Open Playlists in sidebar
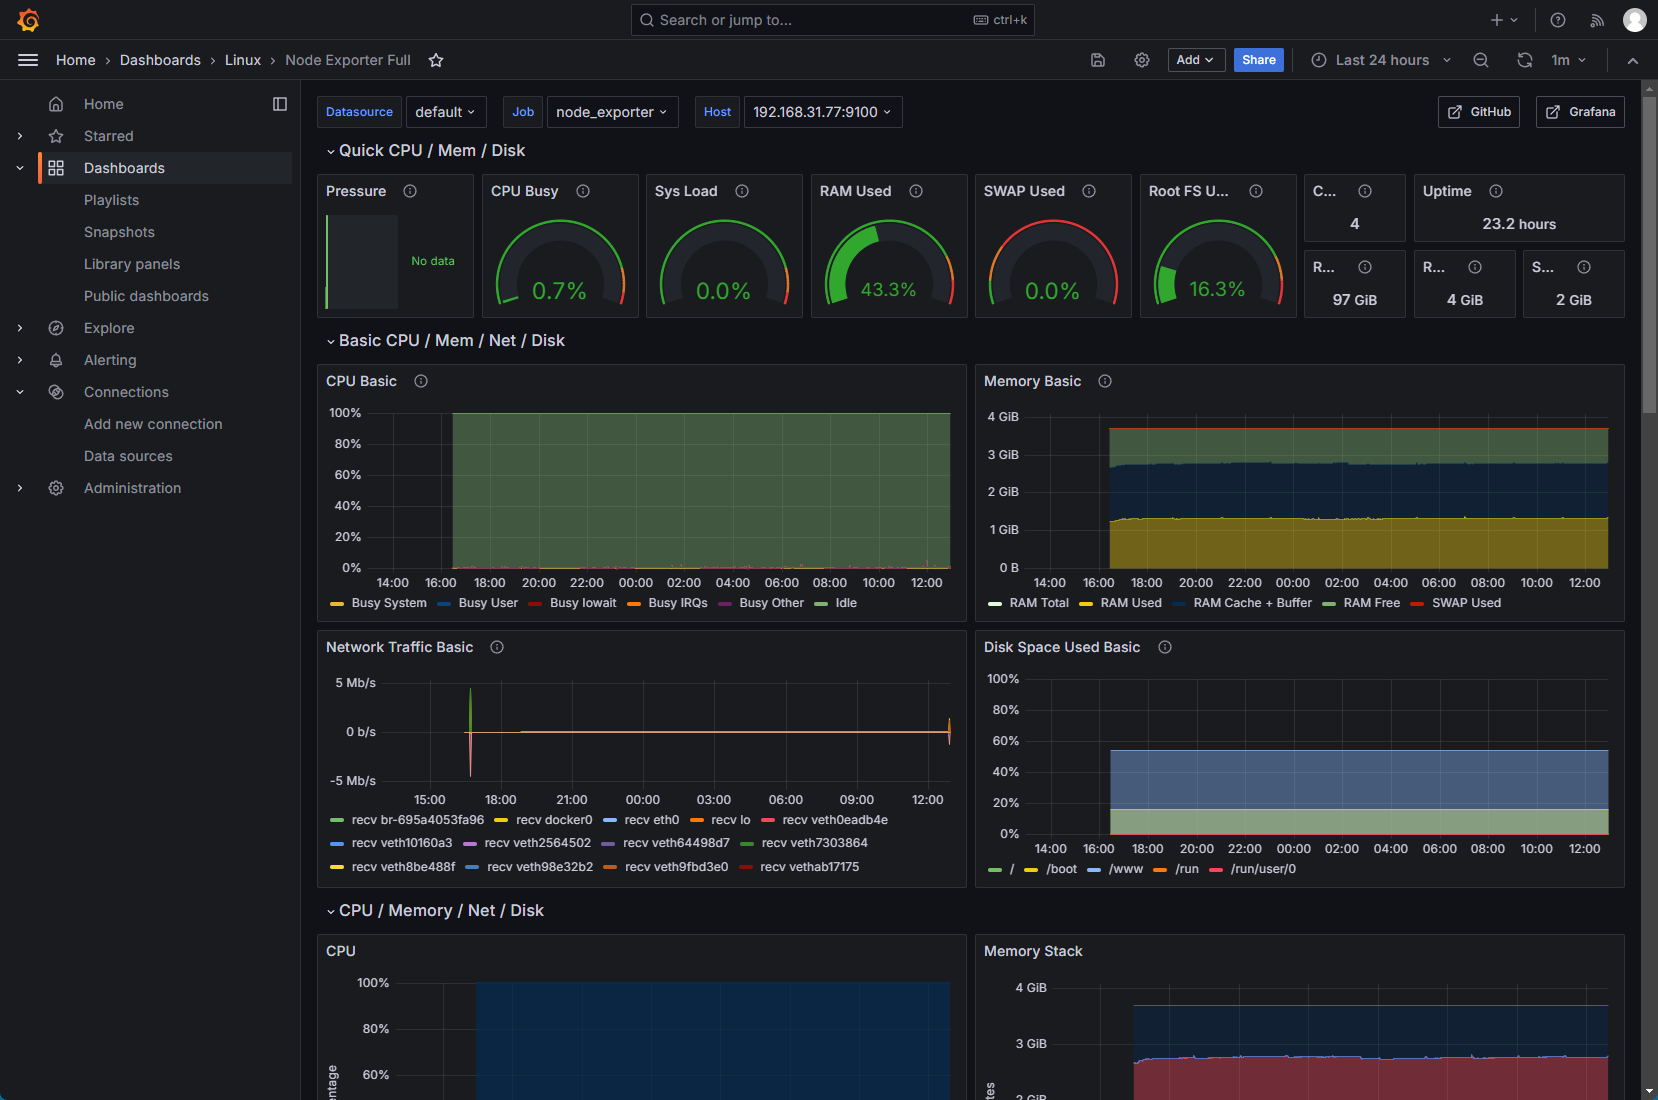1658x1100 pixels. [112, 200]
